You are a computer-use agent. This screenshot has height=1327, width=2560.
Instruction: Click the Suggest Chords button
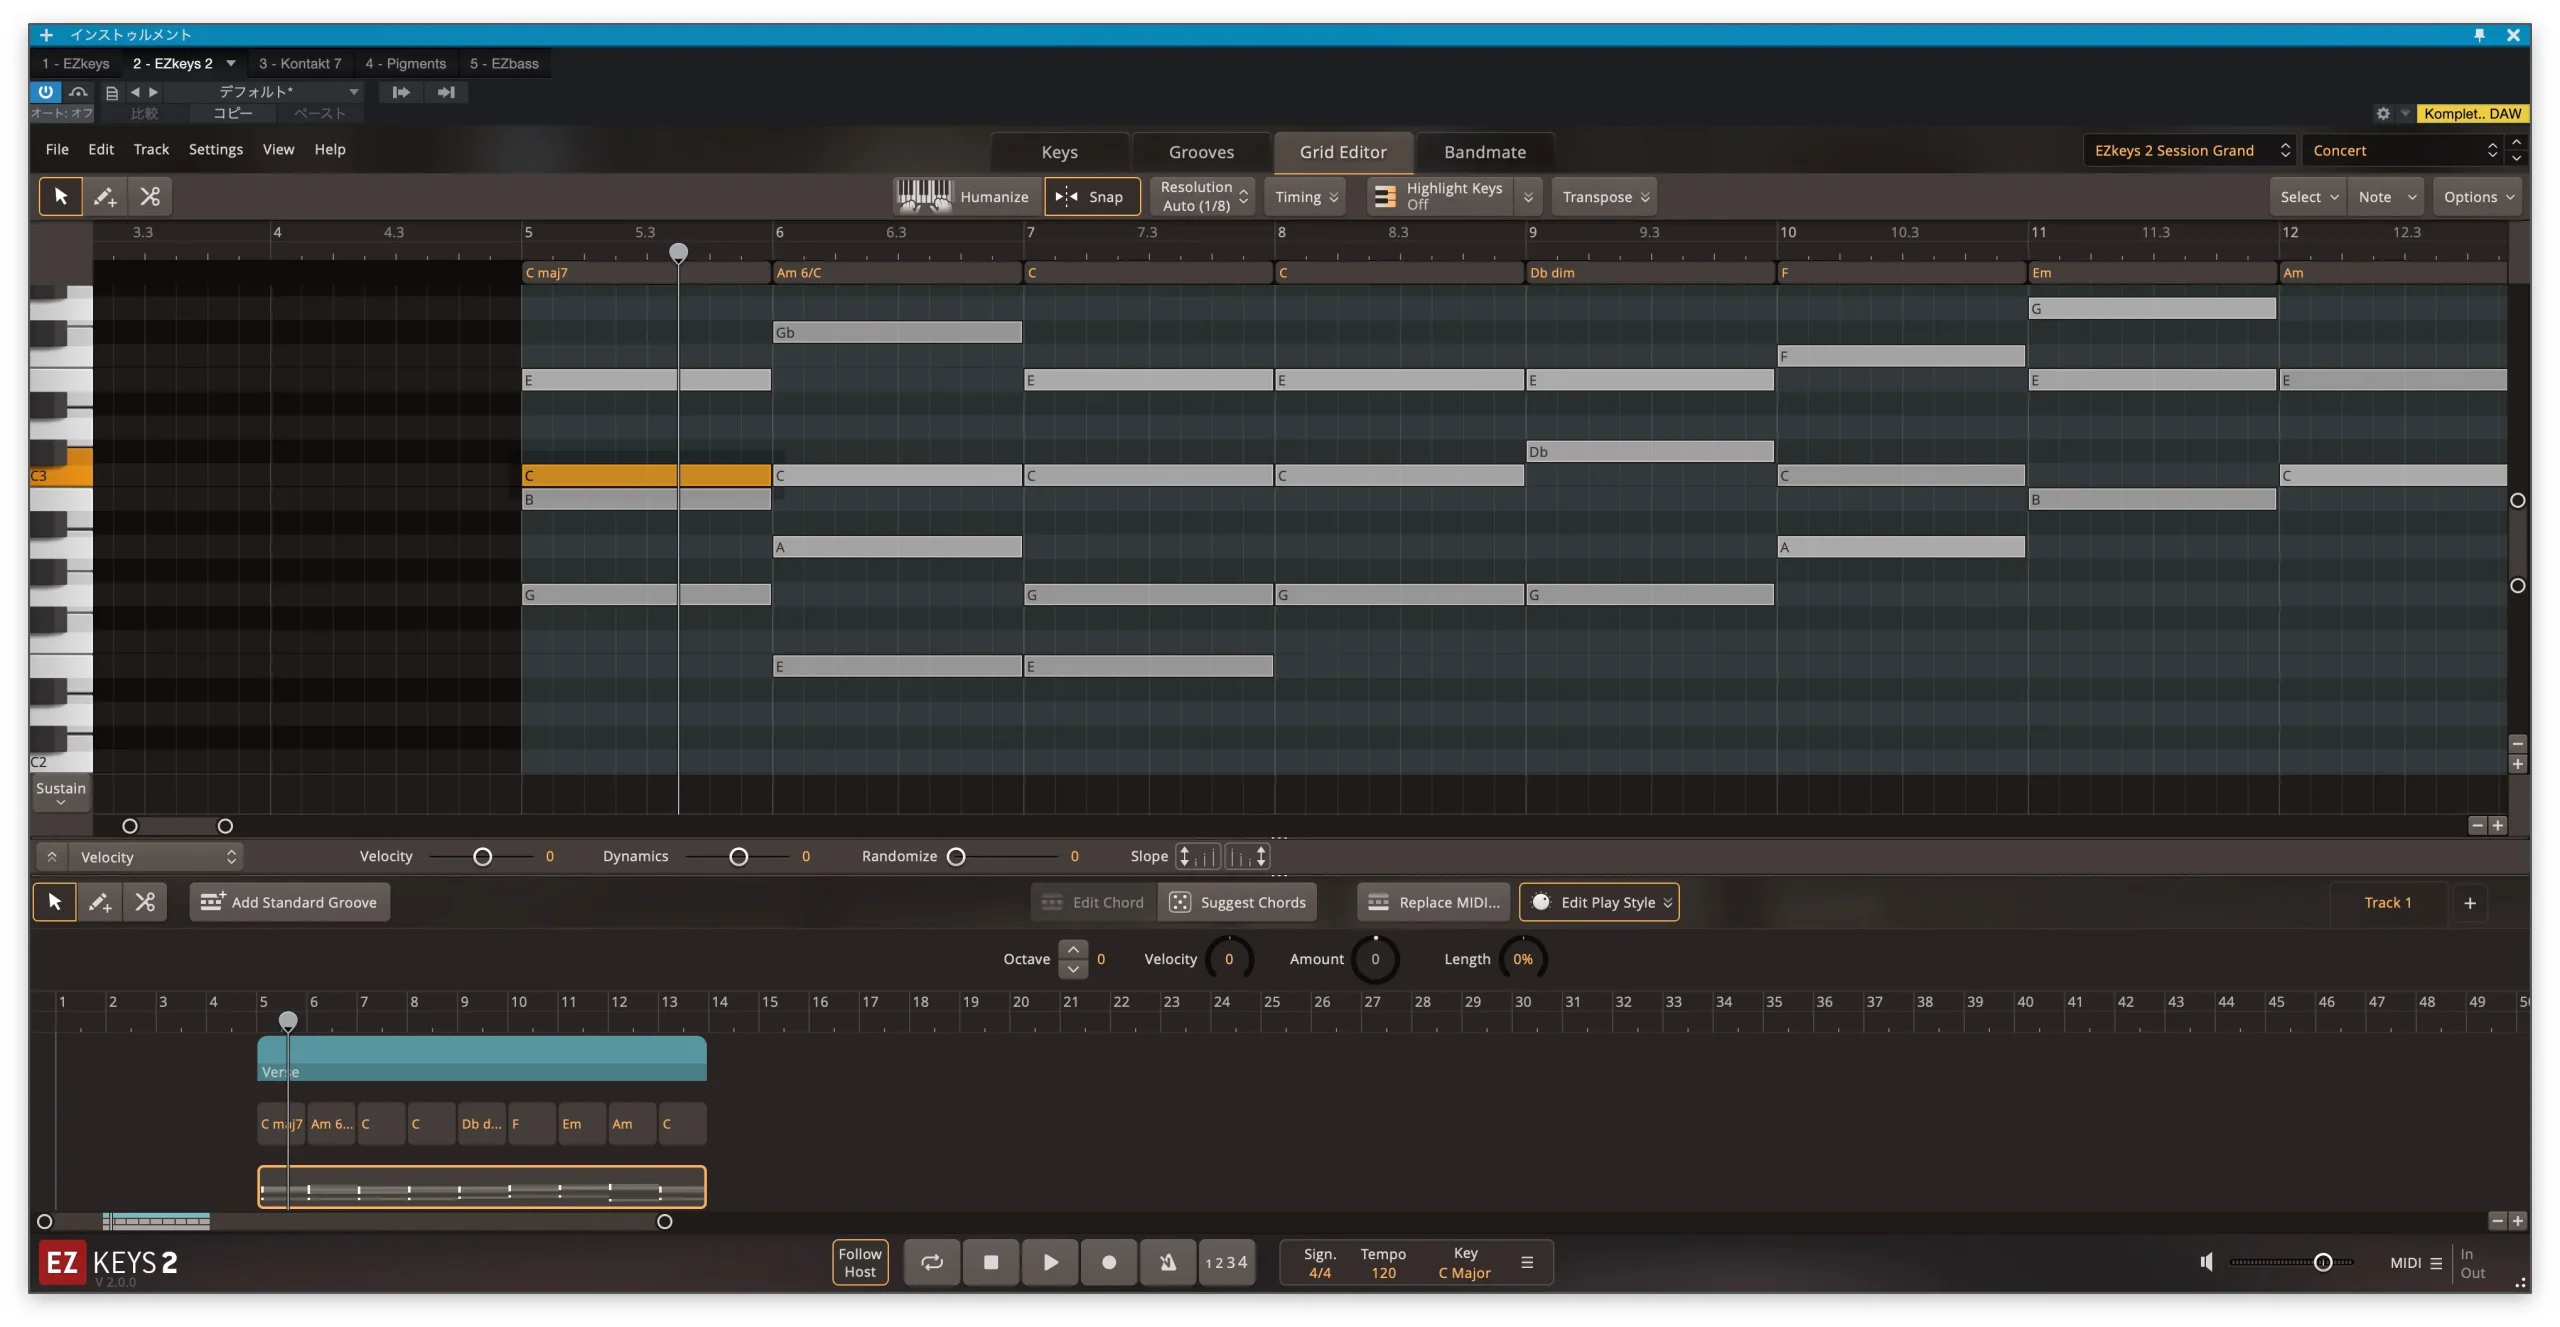click(1238, 902)
